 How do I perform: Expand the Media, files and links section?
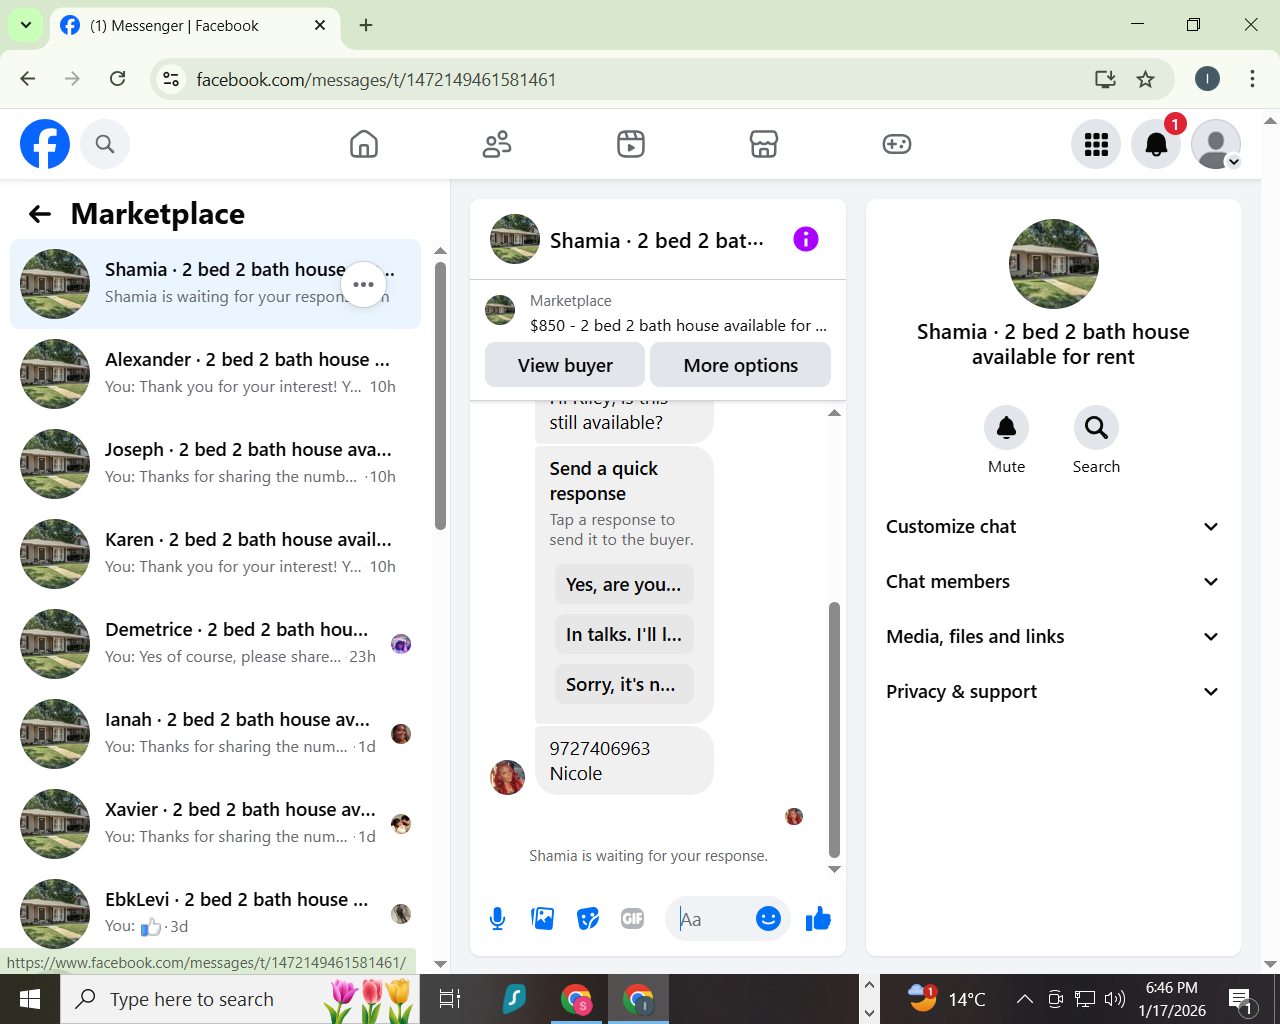point(1053,637)
